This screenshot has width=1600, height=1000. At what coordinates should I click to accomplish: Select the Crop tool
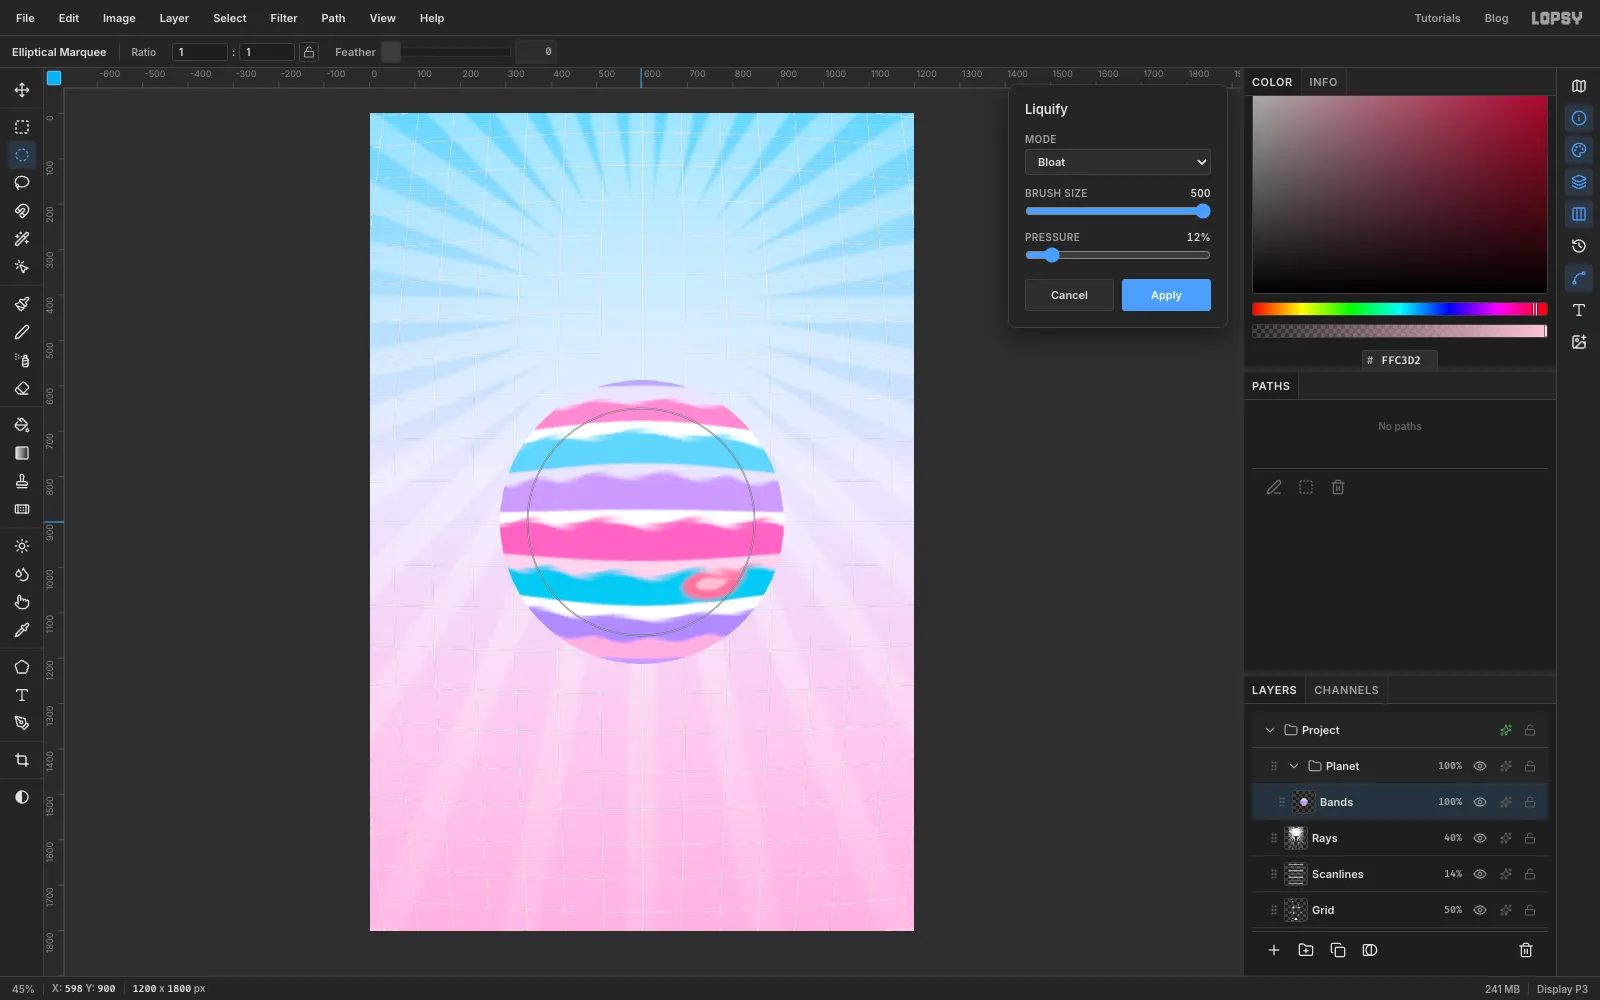click(x=22, y=760)
